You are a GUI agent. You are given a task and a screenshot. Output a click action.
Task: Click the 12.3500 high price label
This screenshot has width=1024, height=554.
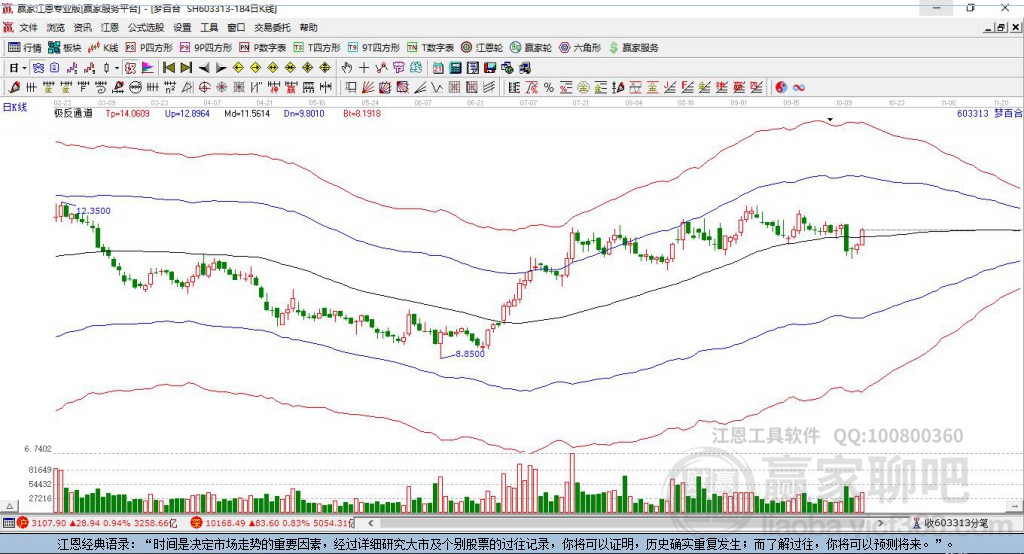[x=94, y=210]
